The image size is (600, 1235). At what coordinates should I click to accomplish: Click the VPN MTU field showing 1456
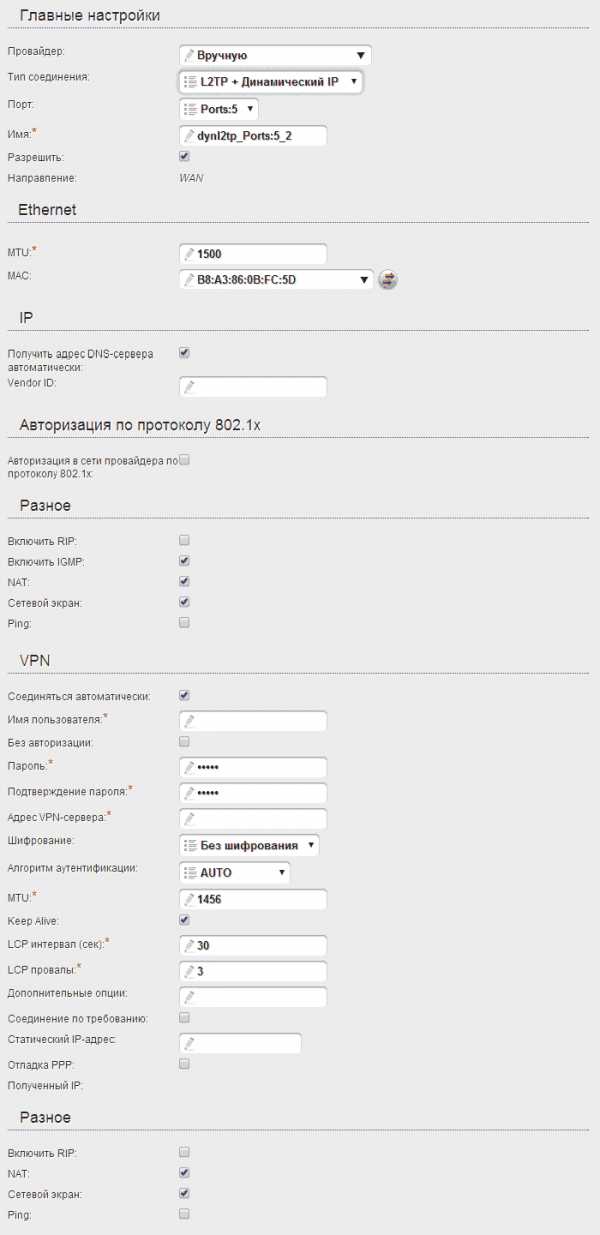click(253, 899)
